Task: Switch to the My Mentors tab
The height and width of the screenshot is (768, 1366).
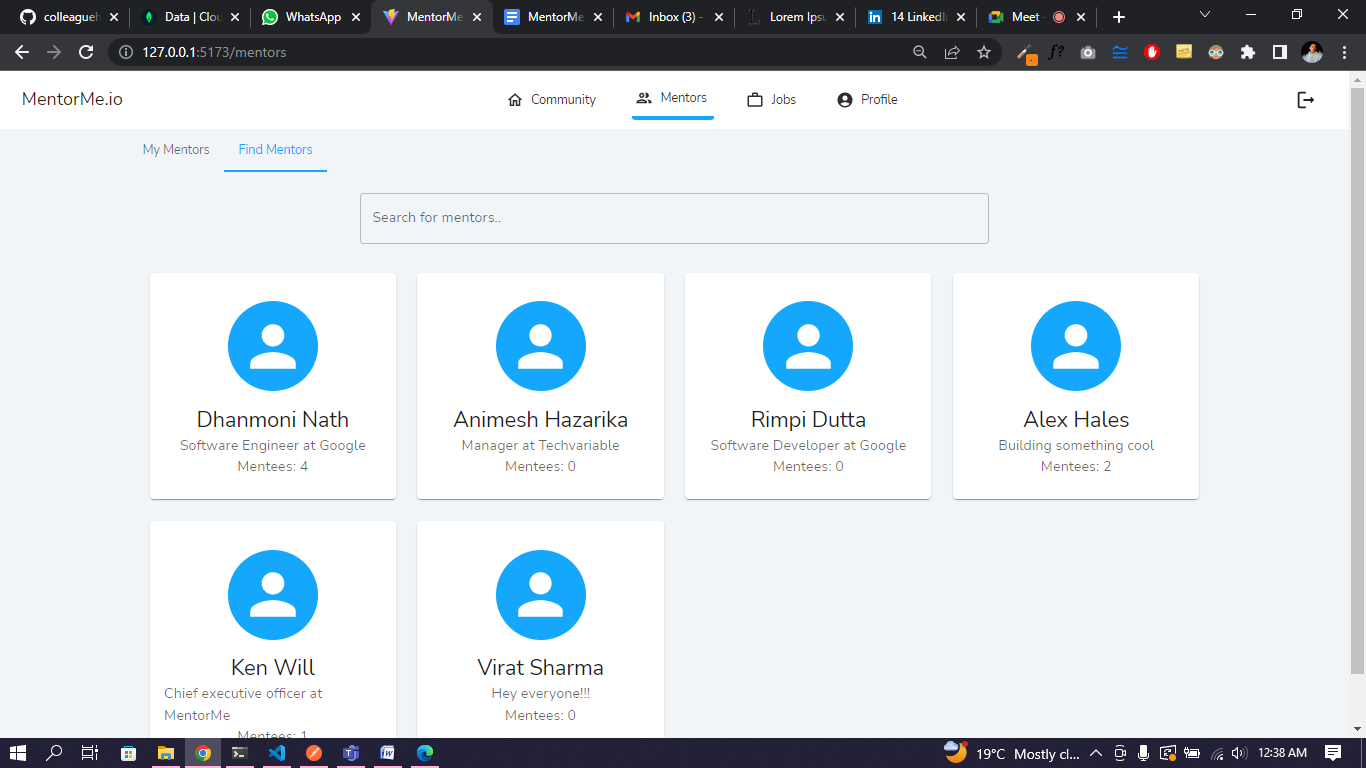Action: 176,149
